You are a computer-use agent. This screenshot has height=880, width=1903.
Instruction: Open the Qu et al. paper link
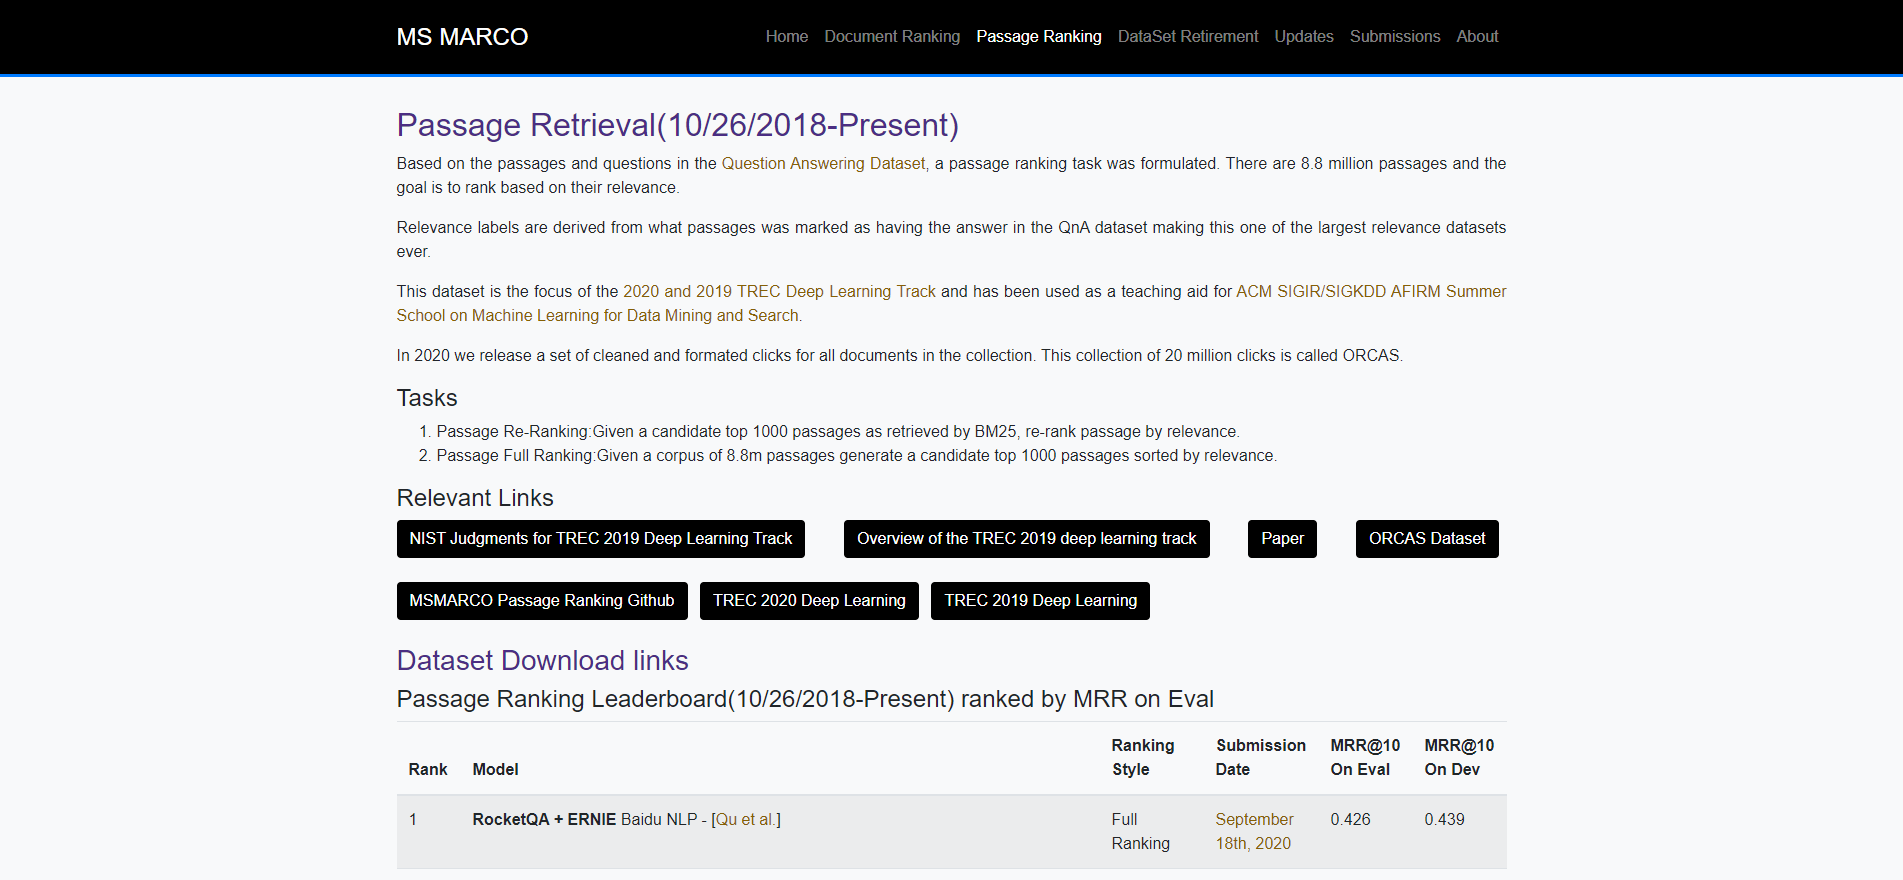[746, 819]
